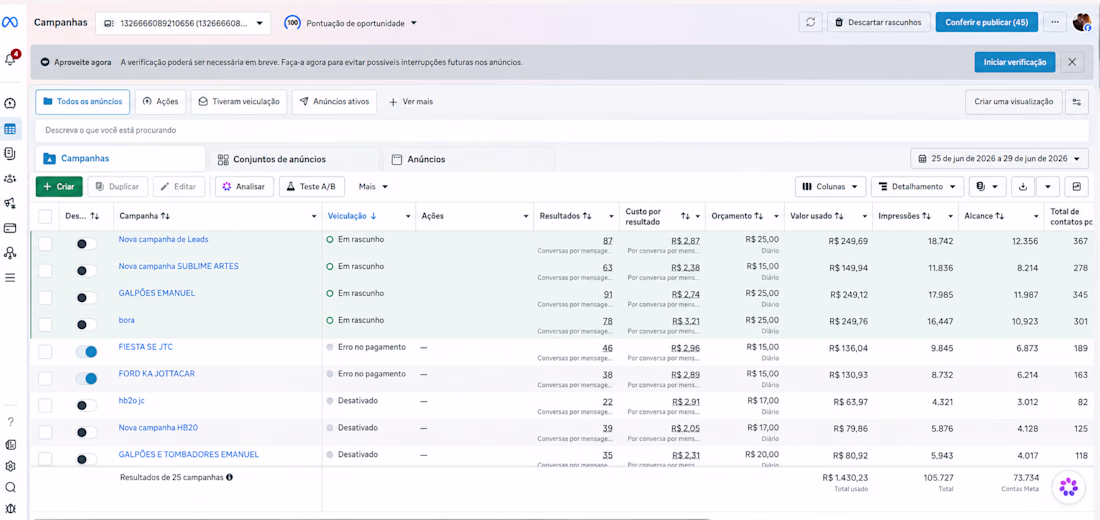Click the export download icon

pyautogui.click(x=1022, y=187)
